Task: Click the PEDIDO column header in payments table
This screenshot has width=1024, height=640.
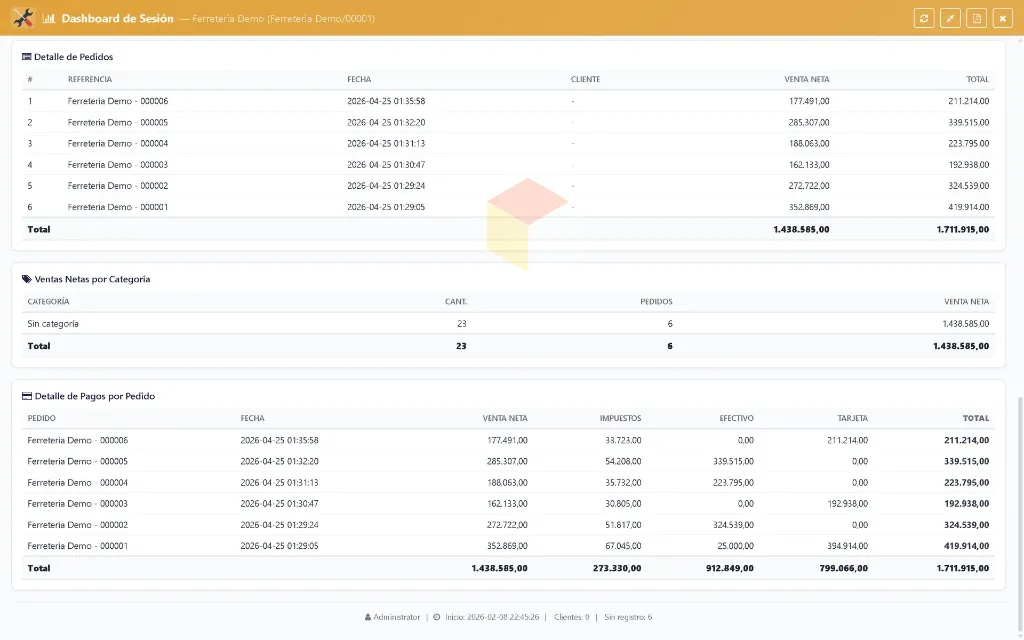Action: [41, 418]
